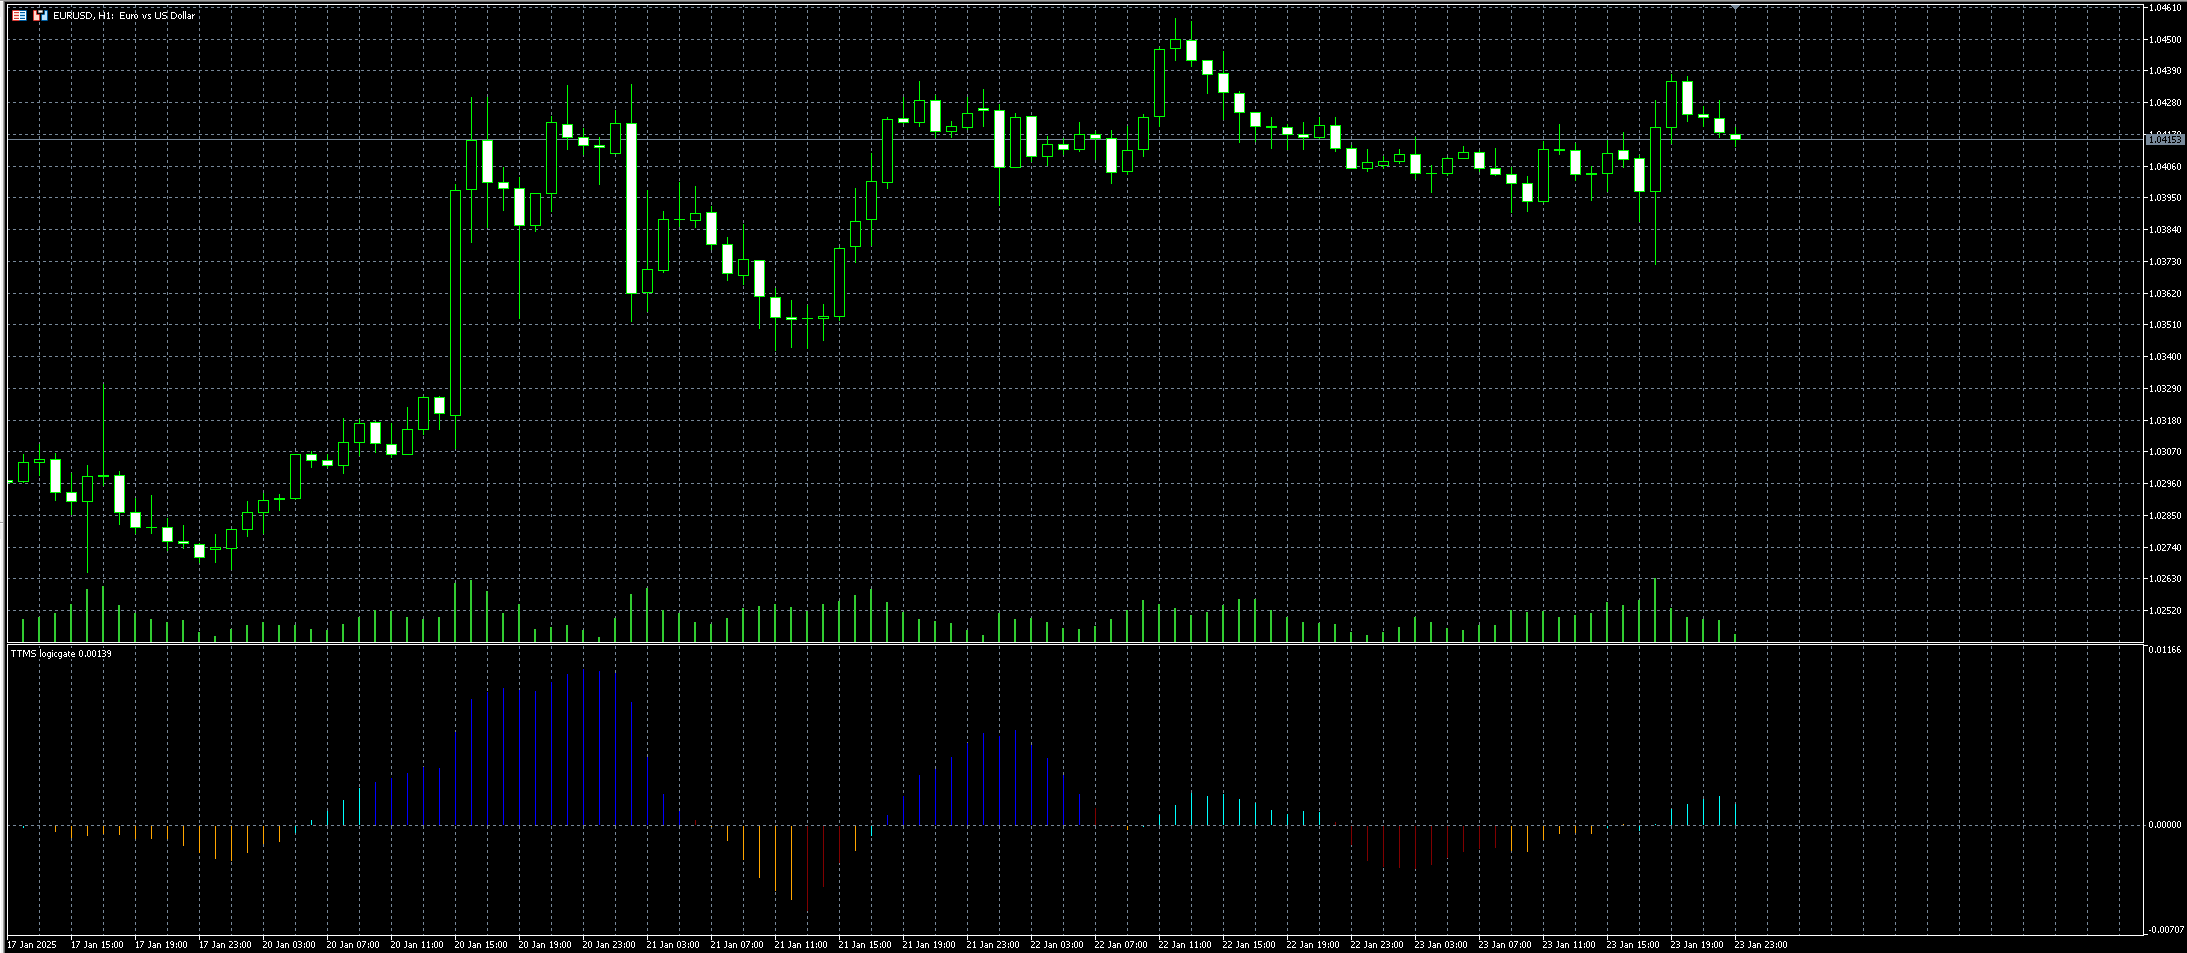Image resolution: width=2187 pixels, height=953 pixels.
Task: Click the chart title 'EURUSD, H1: Euro vs US Dollar'
Action: (124, 16)
